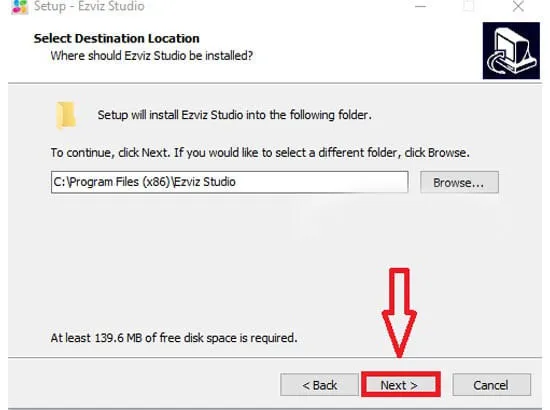Cancel the Ezviz Studio installation
Screen dimensions: 550x410
(x=491, y=385)
